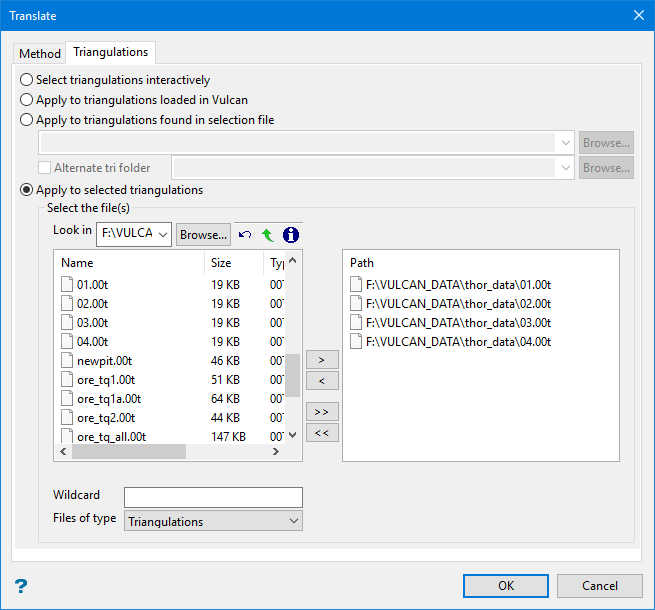The height and width of the screenshot is (610, 655).
Task: Click the blue help question mark icon
Action: 21,586
